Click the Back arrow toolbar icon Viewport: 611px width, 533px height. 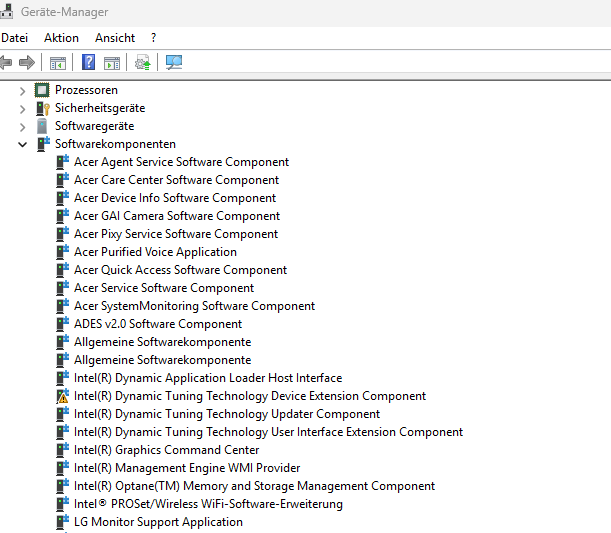click(6, 62)
